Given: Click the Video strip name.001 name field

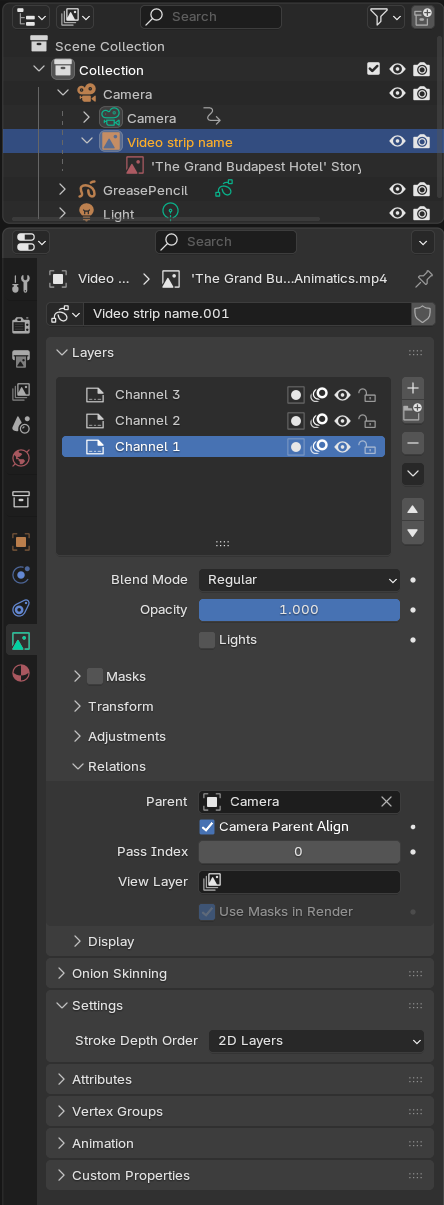Looking at the screenshot, I should point(247,314).
